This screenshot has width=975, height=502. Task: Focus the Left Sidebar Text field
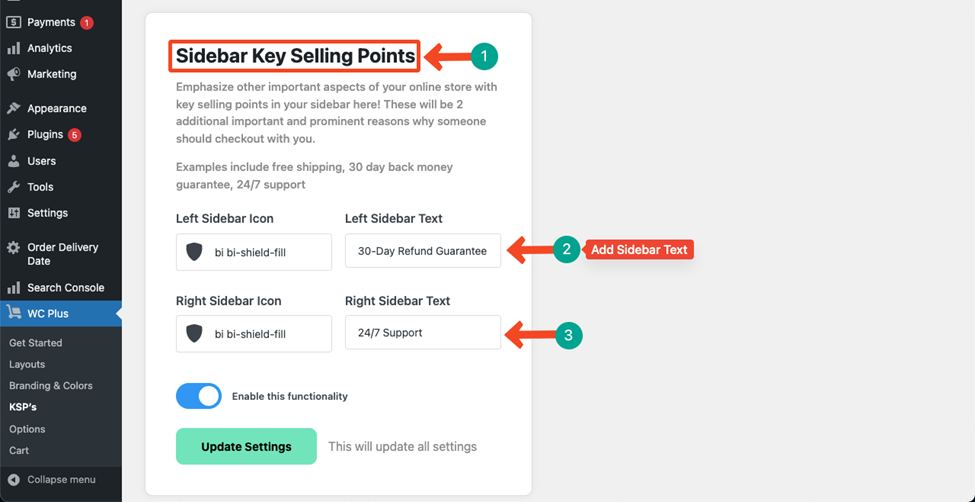coord(423,251)
